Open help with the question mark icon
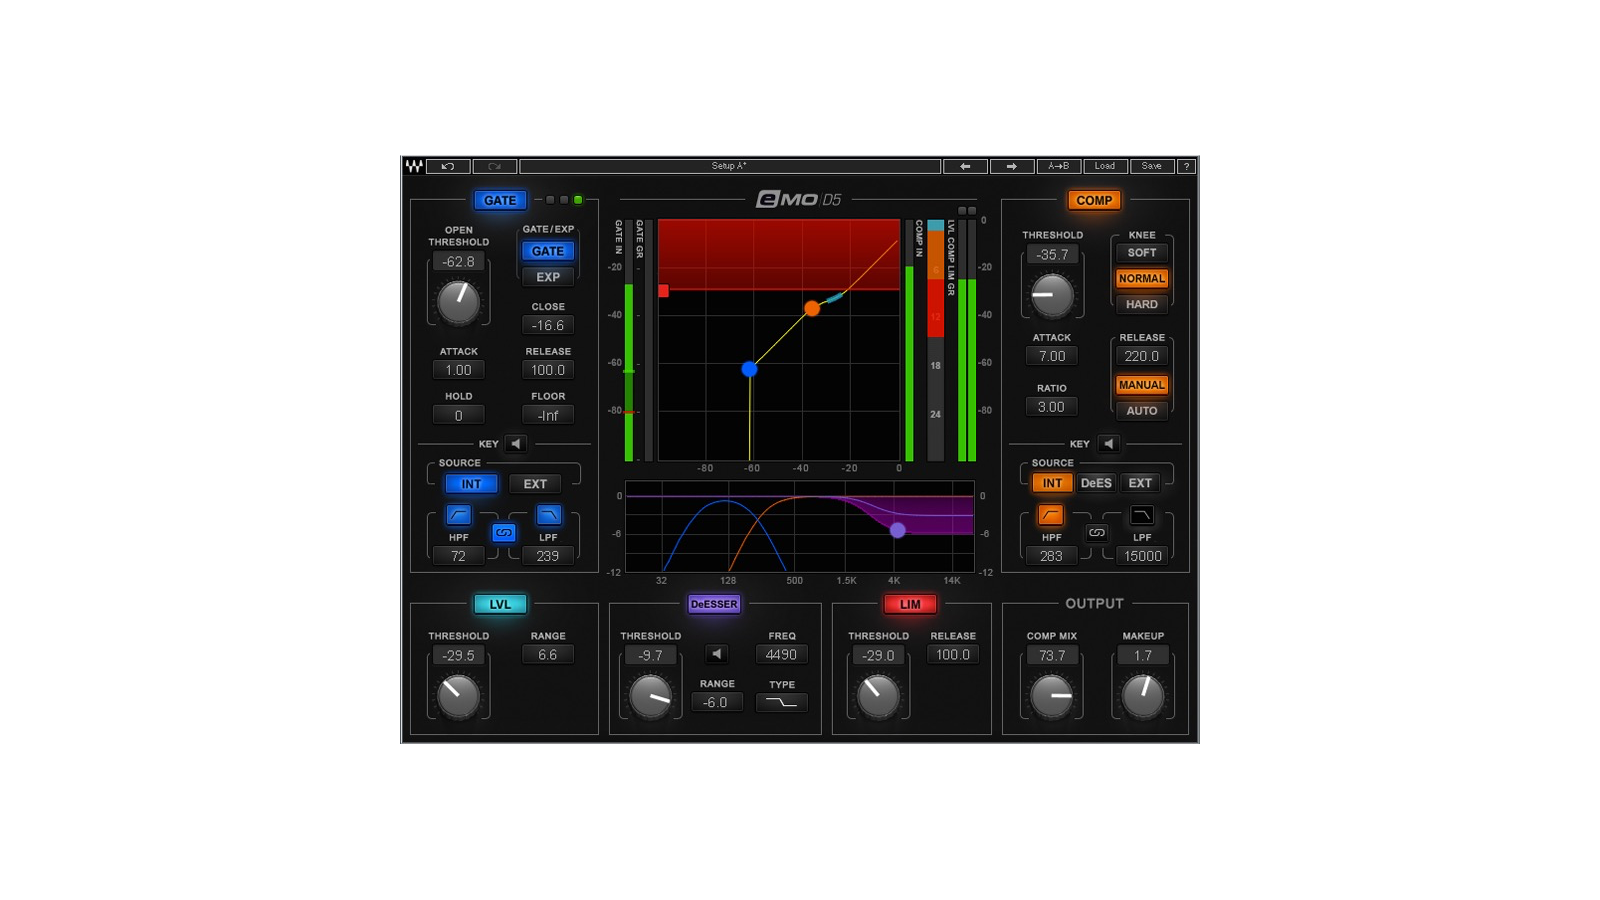 pos(1186,166)
